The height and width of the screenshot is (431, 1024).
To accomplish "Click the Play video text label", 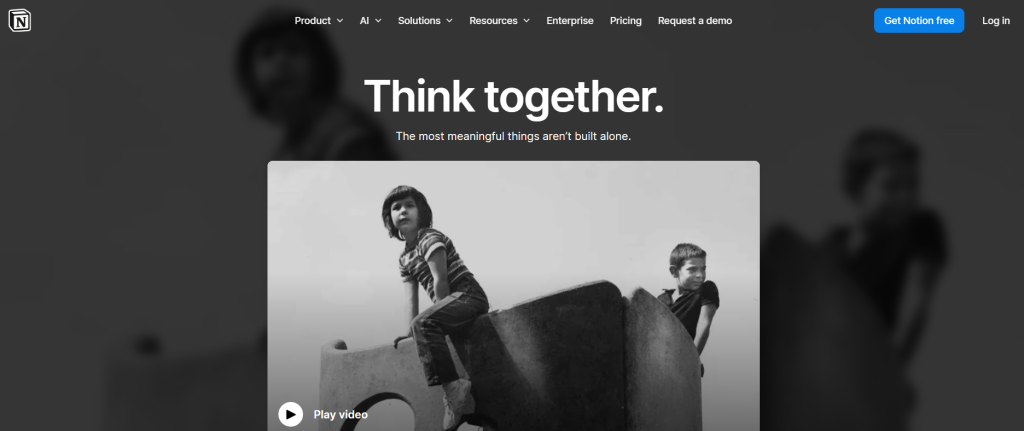I will click(340, 415).
